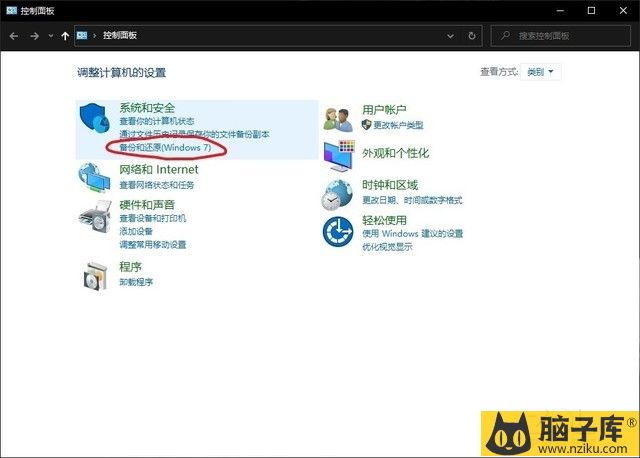640x458 pixels.
Task: Click 查看你的计算机状态 link
Action: (157, 121)
